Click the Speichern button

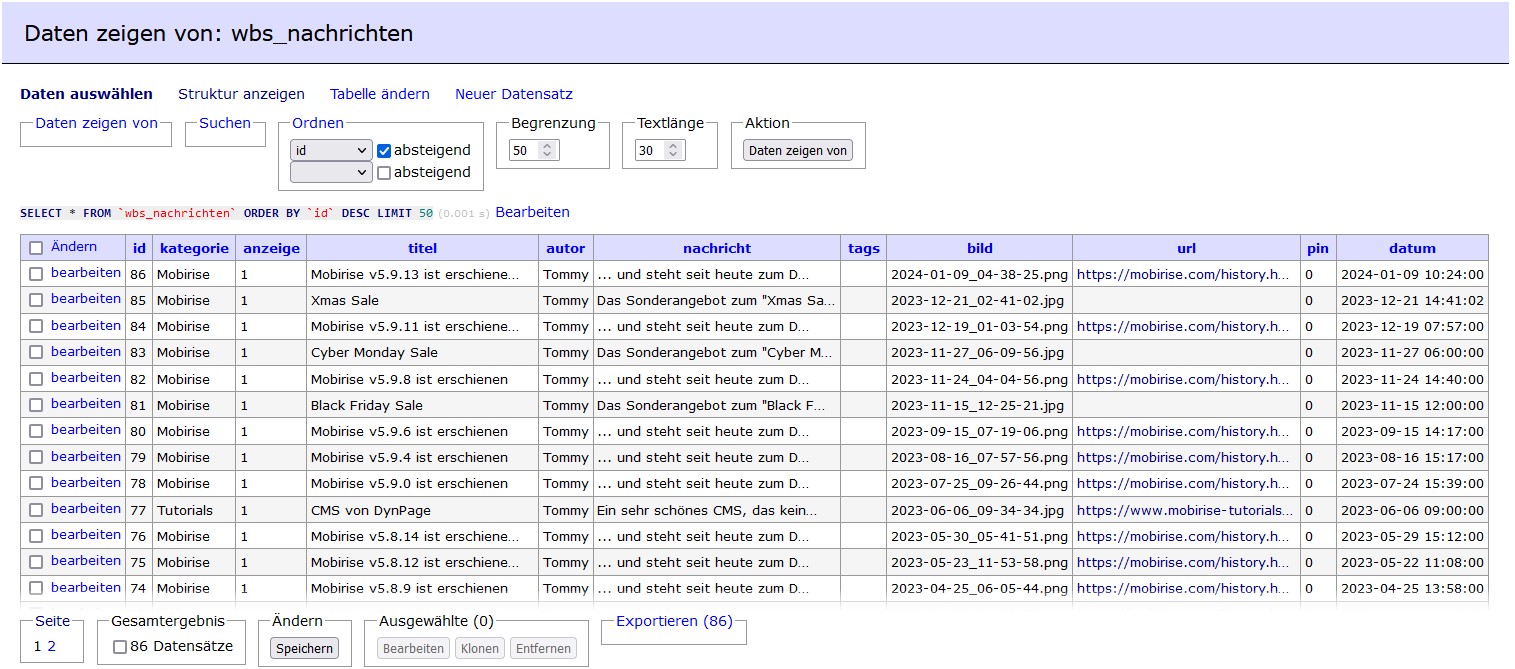[x=305, y=648]
